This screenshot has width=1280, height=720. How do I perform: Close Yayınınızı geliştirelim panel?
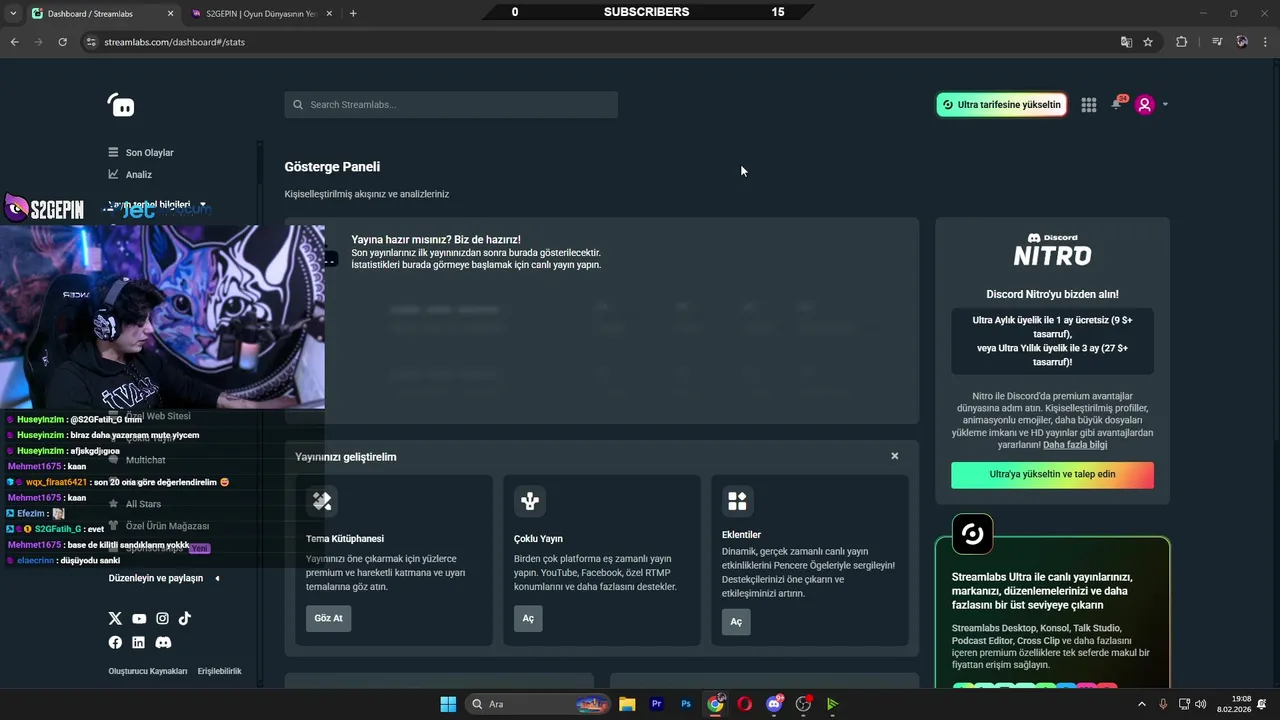click(x=894, y=456)
